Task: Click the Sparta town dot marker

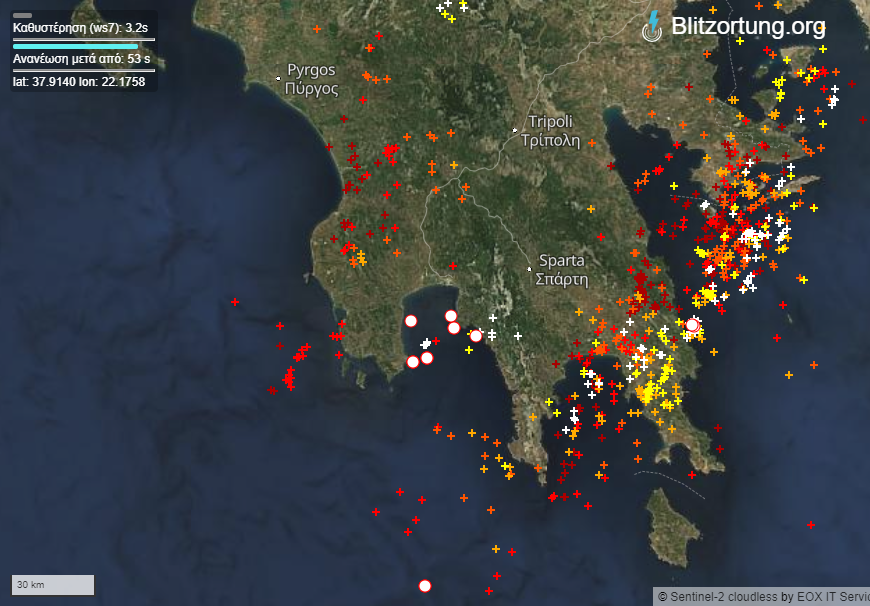Action: click(529, 269)
